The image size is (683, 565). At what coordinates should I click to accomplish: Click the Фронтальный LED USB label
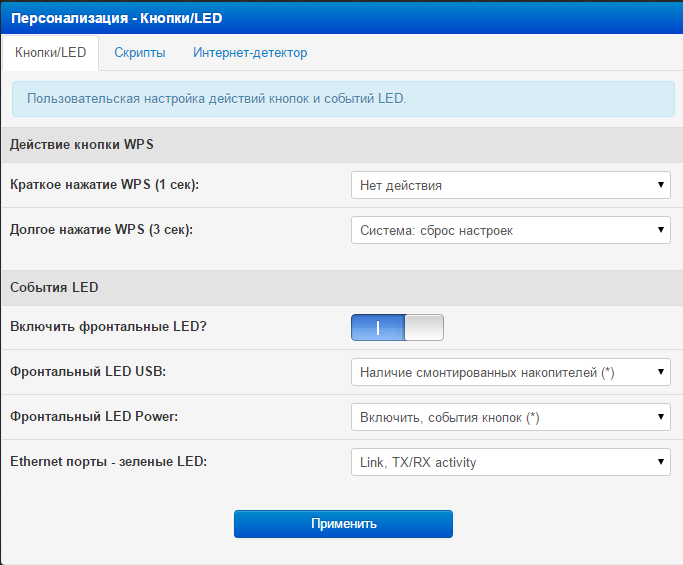point(88,372)
